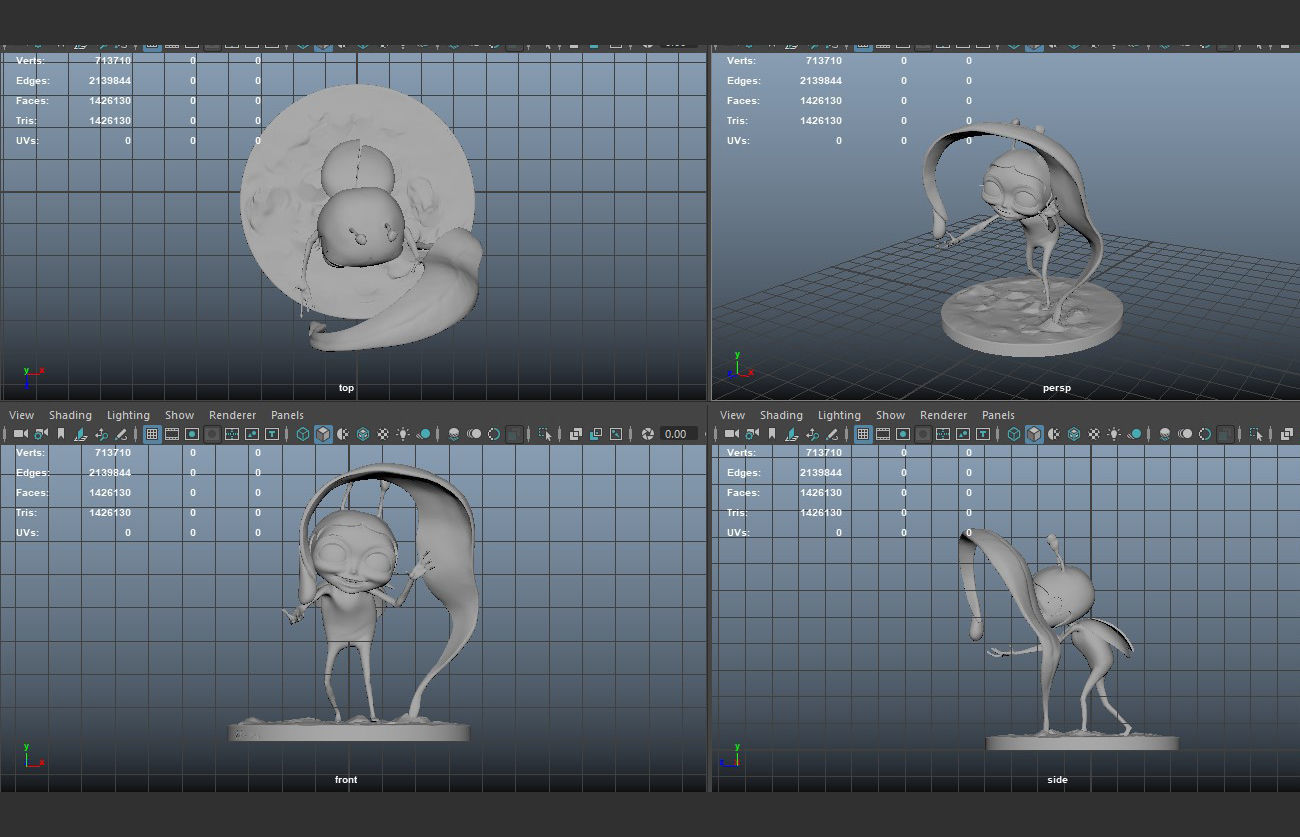Click Image Plane icon in front panel
This screenshot has width=1300, height=837.
point(80,434)
